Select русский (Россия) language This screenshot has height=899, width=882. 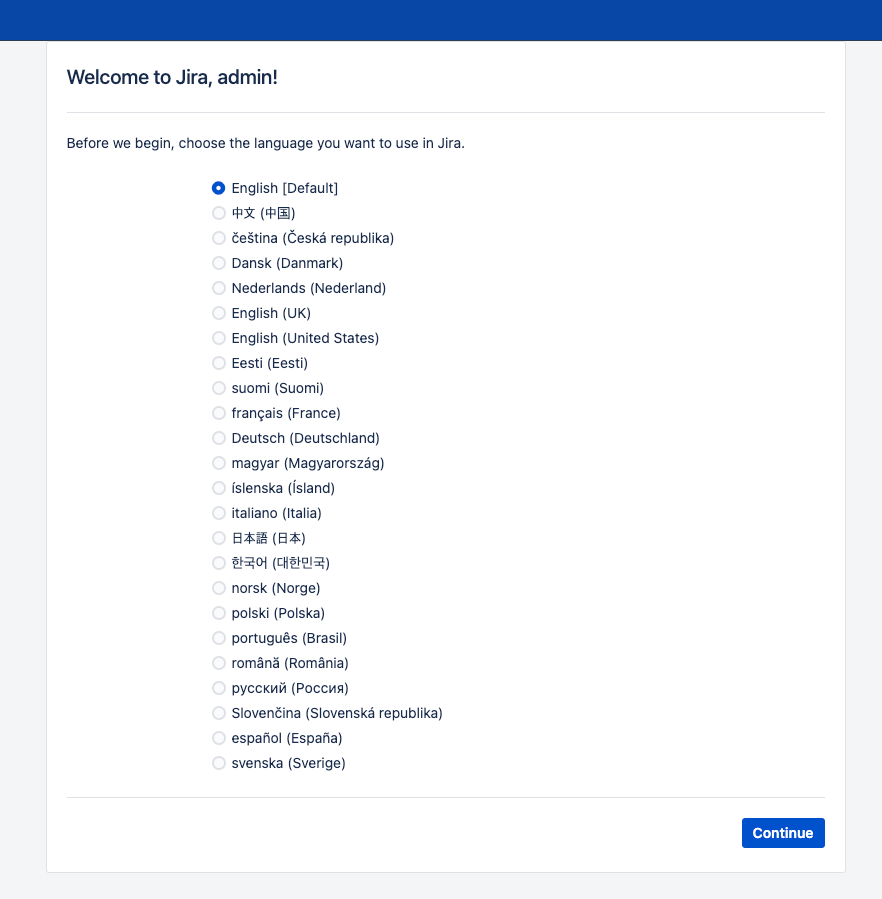(x=218, y=688)
